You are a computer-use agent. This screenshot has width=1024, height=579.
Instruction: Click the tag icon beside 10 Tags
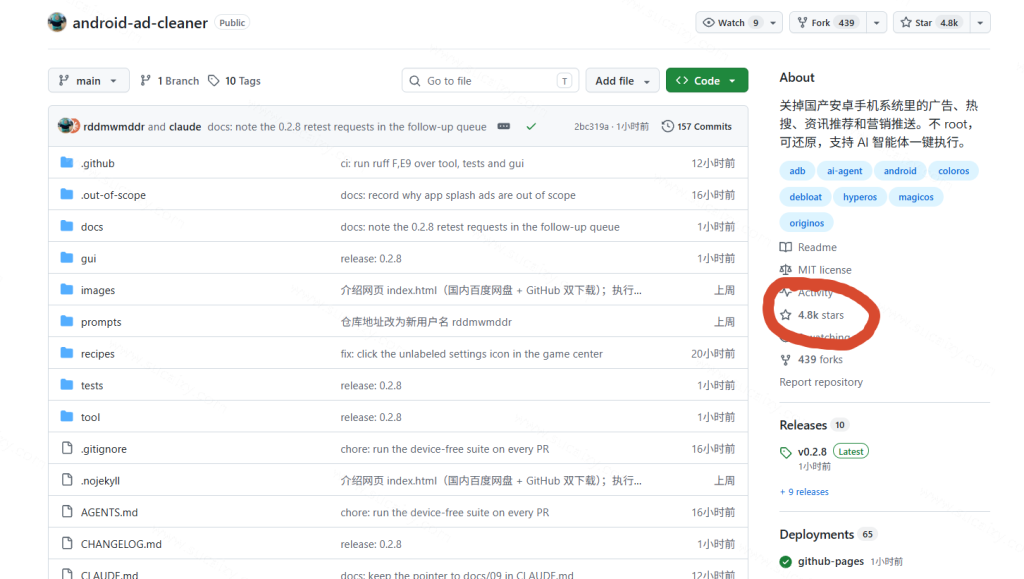click(214, 81)
